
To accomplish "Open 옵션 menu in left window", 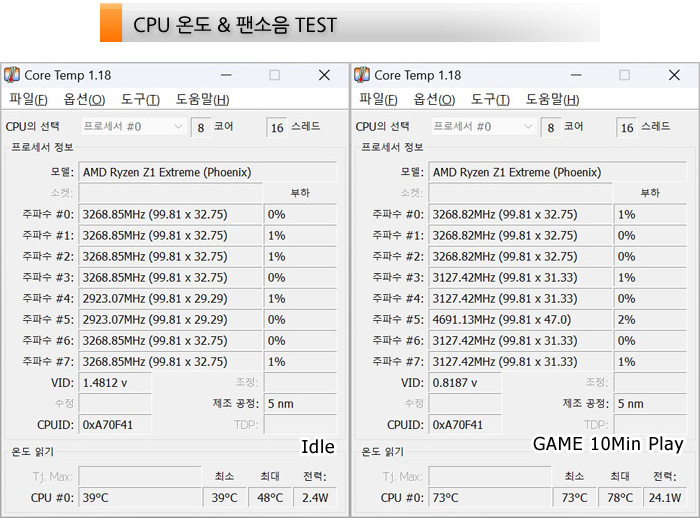I will (x=84, y=99).
